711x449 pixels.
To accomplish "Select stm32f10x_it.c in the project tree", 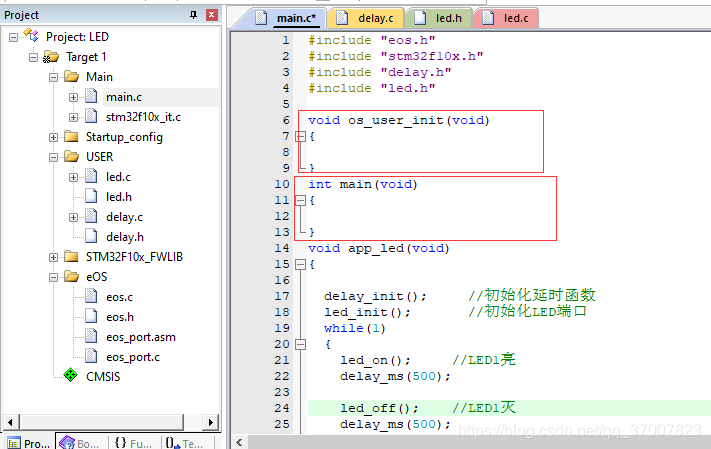I will tap(143, 117).
